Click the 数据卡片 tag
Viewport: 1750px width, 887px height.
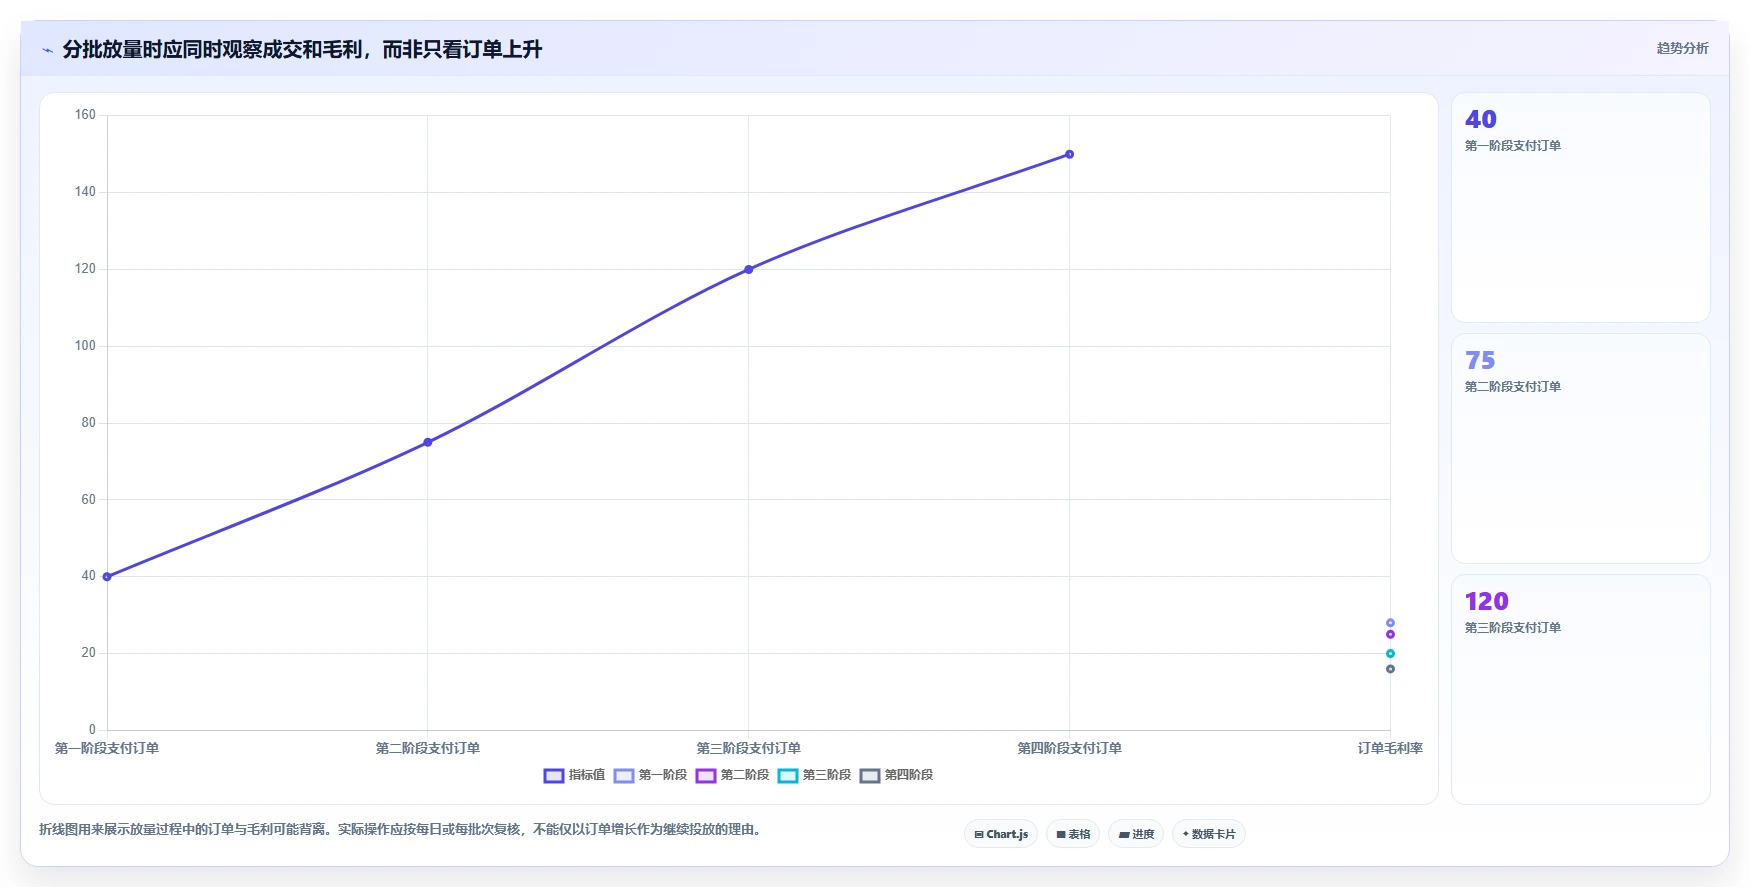click(x=1208, y=834)
